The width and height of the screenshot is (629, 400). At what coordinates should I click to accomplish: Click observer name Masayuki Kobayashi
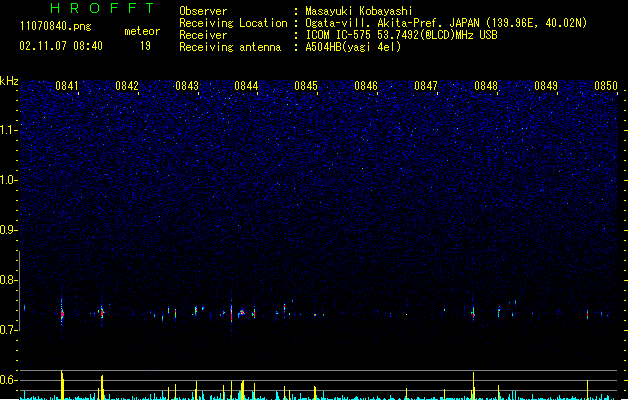coord(359,11)
